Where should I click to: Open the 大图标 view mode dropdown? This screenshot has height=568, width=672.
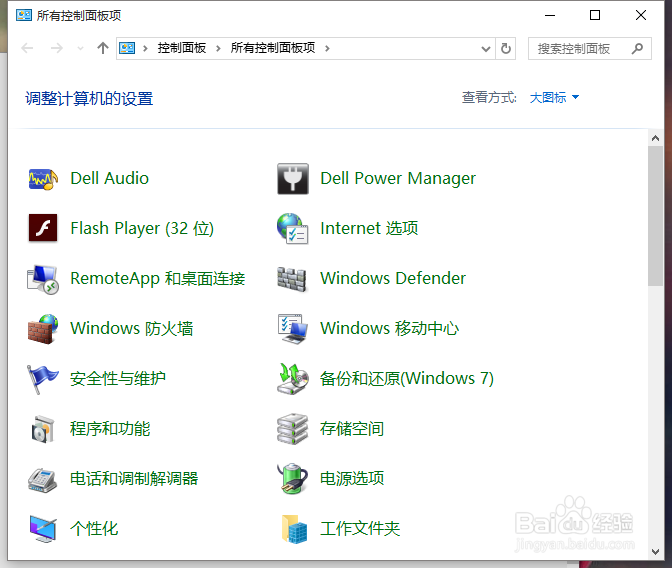click(x=554, y=98)
